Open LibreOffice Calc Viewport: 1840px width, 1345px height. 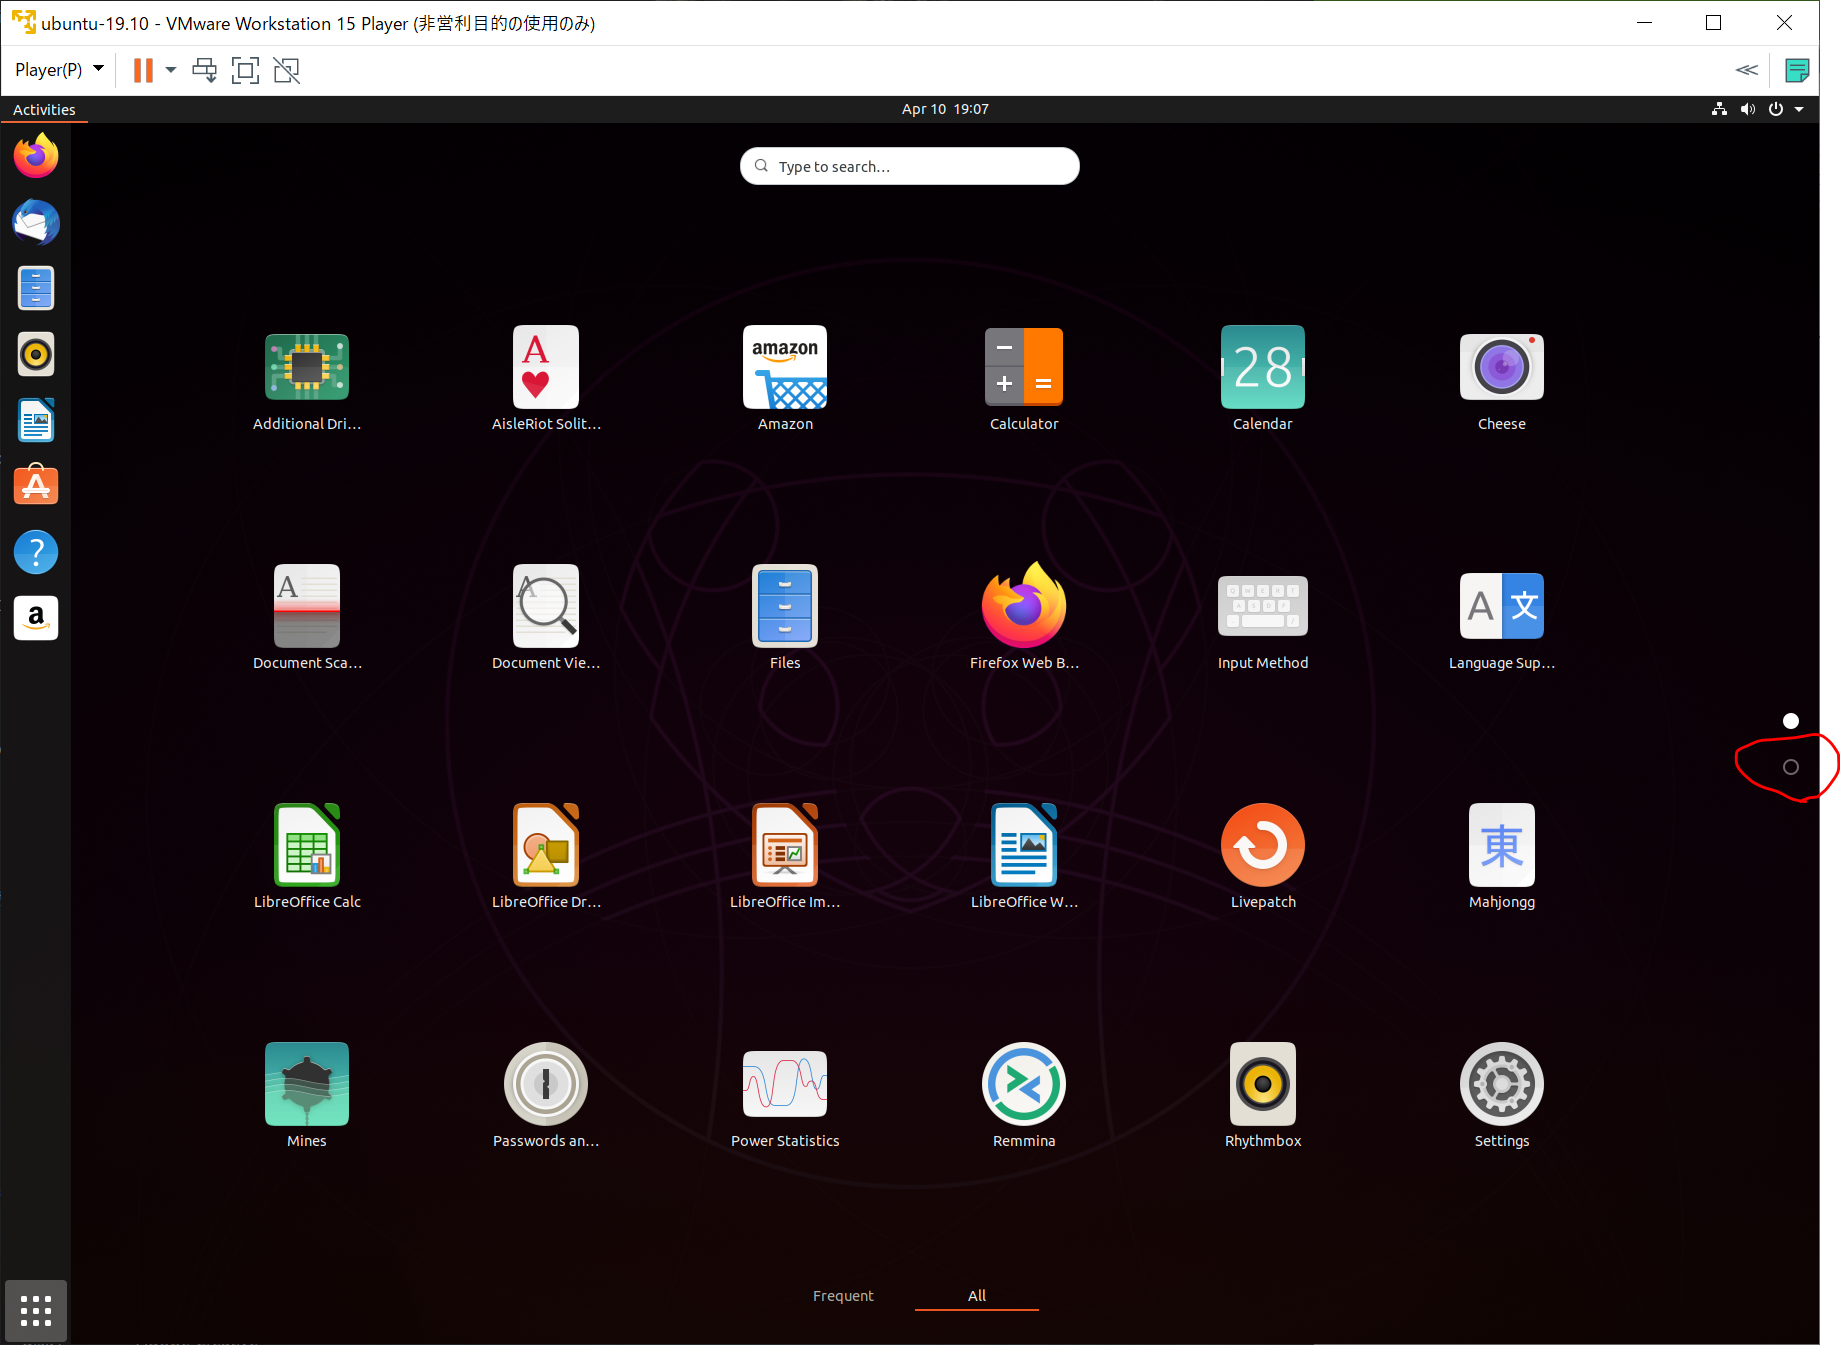coord(307,857)
